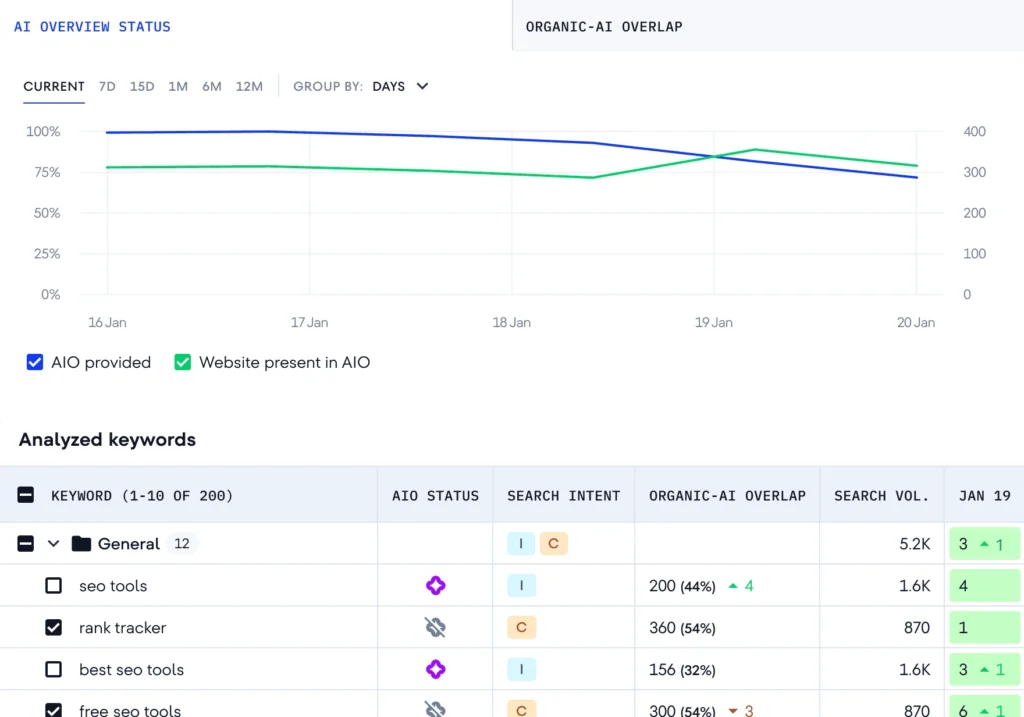Click the blue "I" intent badge for "best seo tools"

[x=520, y=669]
